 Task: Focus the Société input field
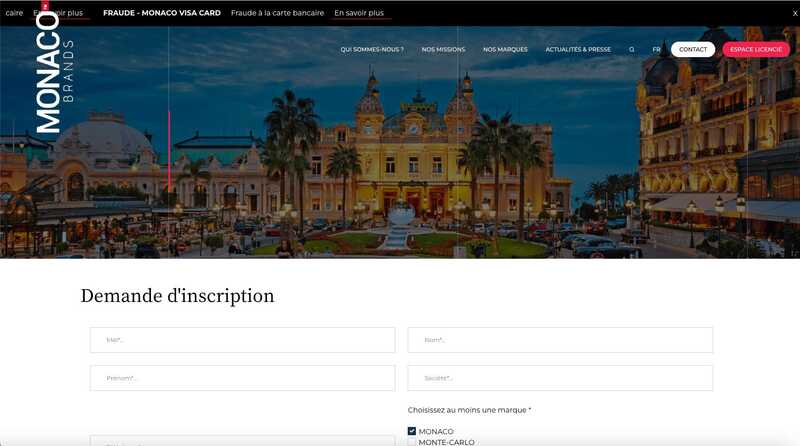point(560,378)
